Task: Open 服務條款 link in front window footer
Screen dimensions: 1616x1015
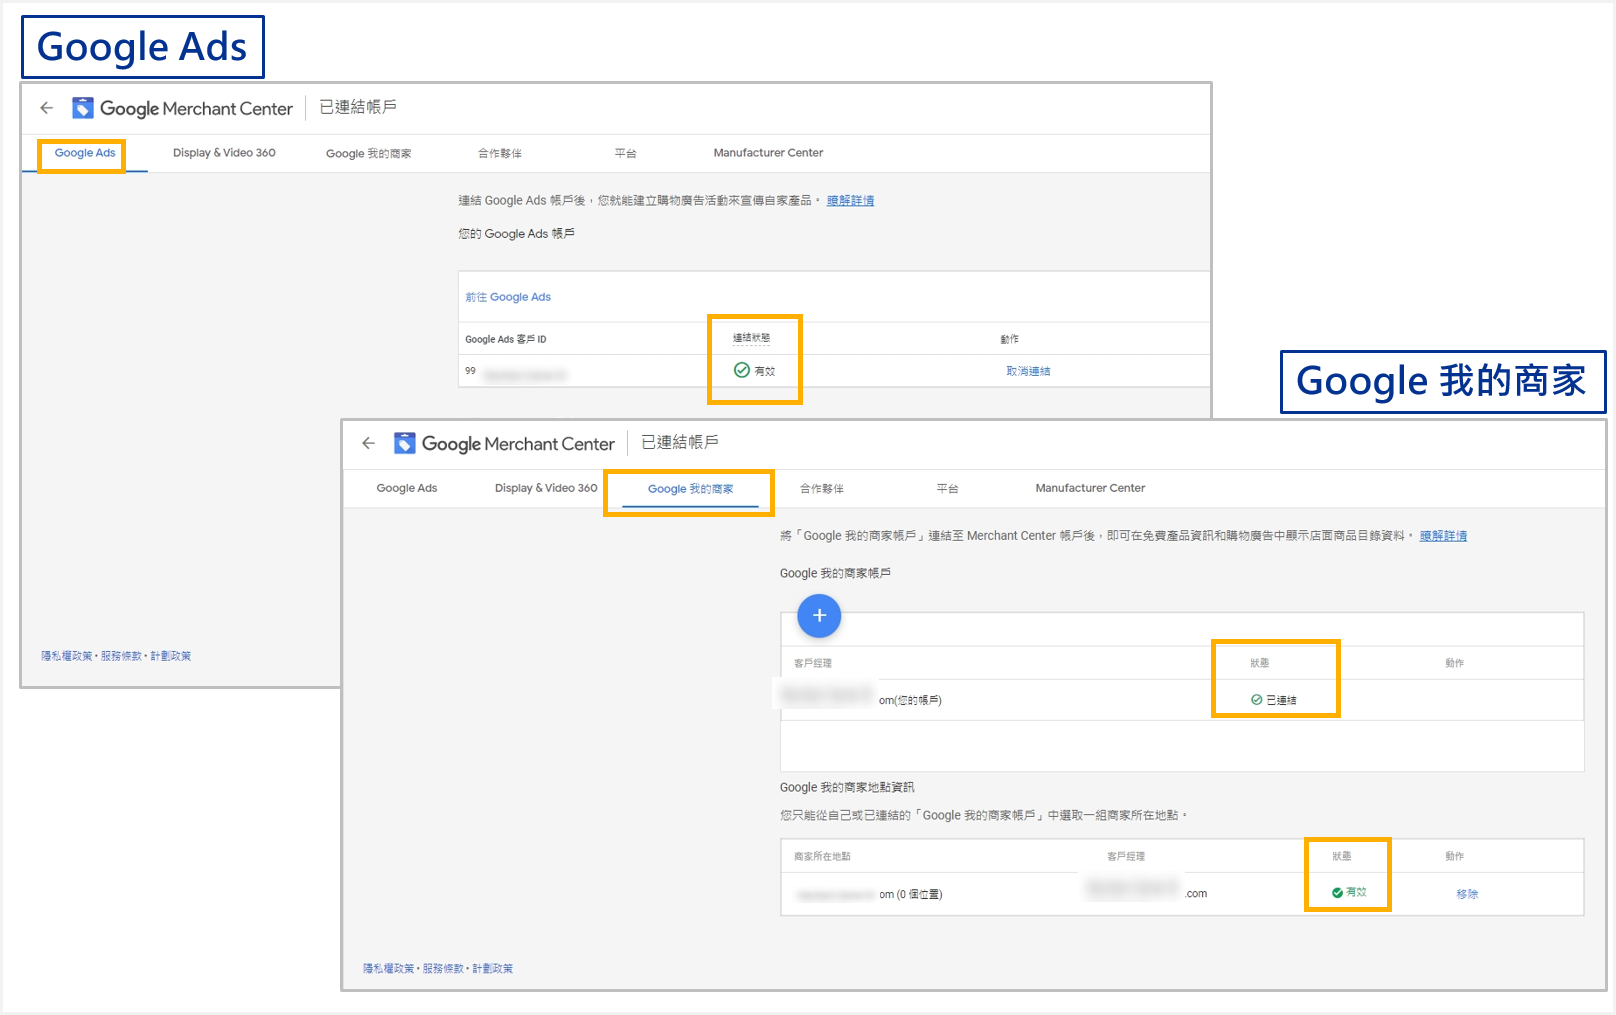Action: pos(443,968)
